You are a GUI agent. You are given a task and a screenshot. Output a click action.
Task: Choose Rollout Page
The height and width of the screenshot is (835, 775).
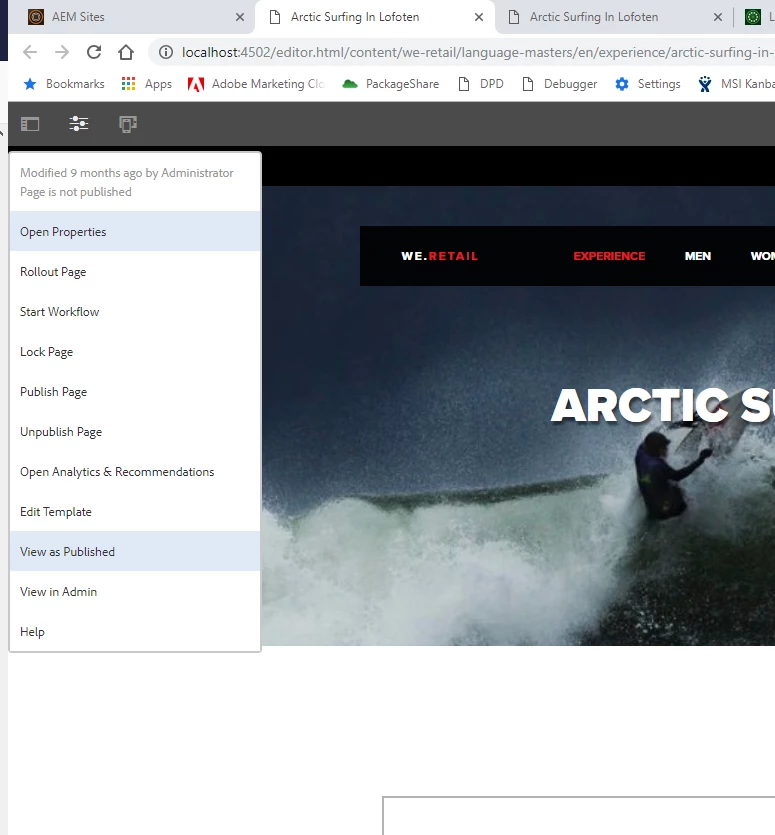point(135,272)
